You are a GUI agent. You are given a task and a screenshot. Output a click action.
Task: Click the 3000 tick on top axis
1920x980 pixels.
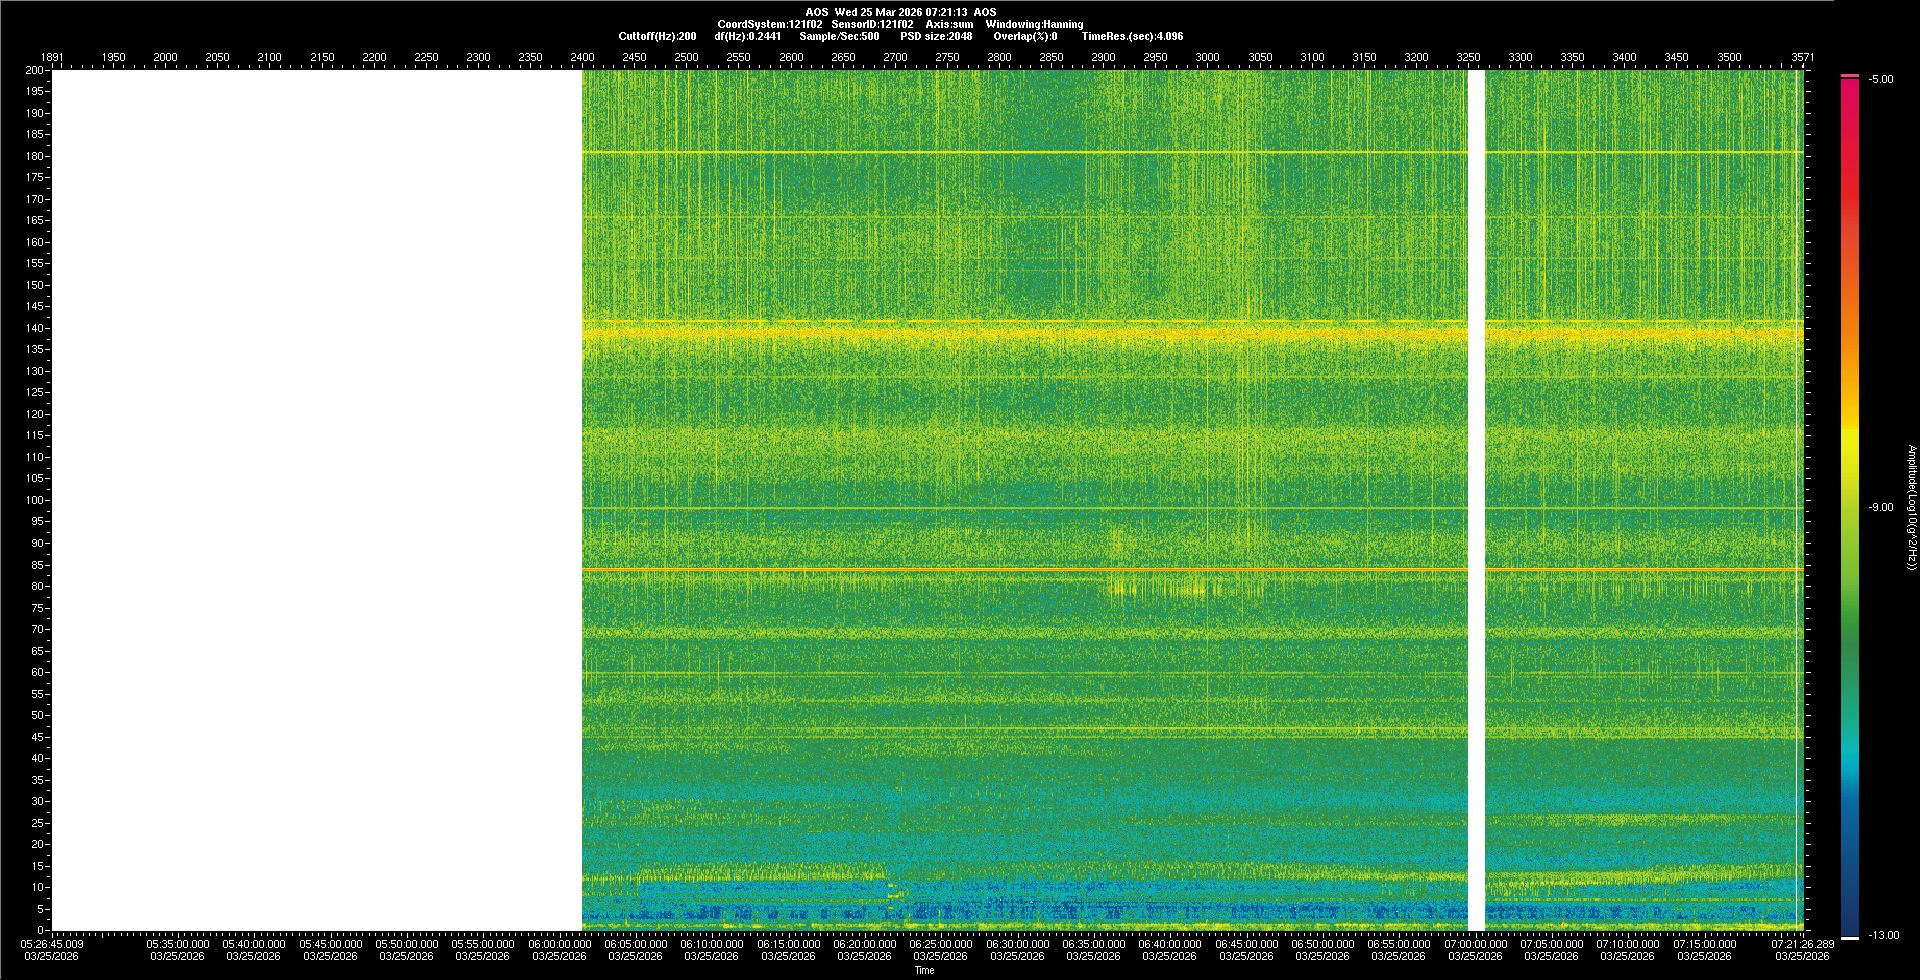coord(1207,57)
